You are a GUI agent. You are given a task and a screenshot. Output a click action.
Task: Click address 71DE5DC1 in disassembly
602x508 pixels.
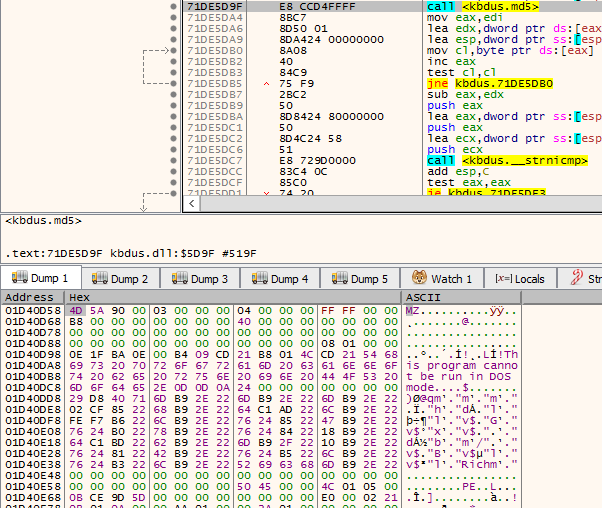215,127
